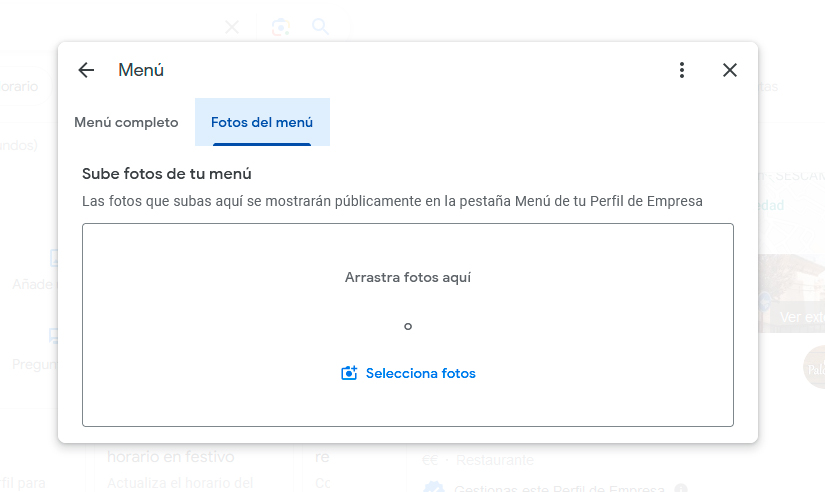Click the Selecciona fotos link

[420, 373]
